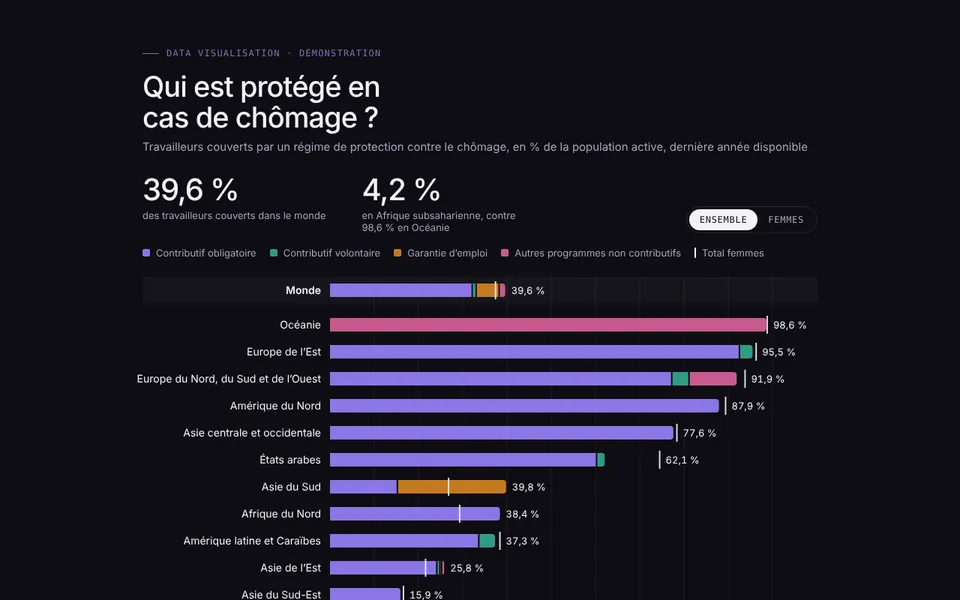960x600 pixels.
Task: Click the Asie centrale et occidentale bar
Action: pyautogui.click(x=501, y=432)
